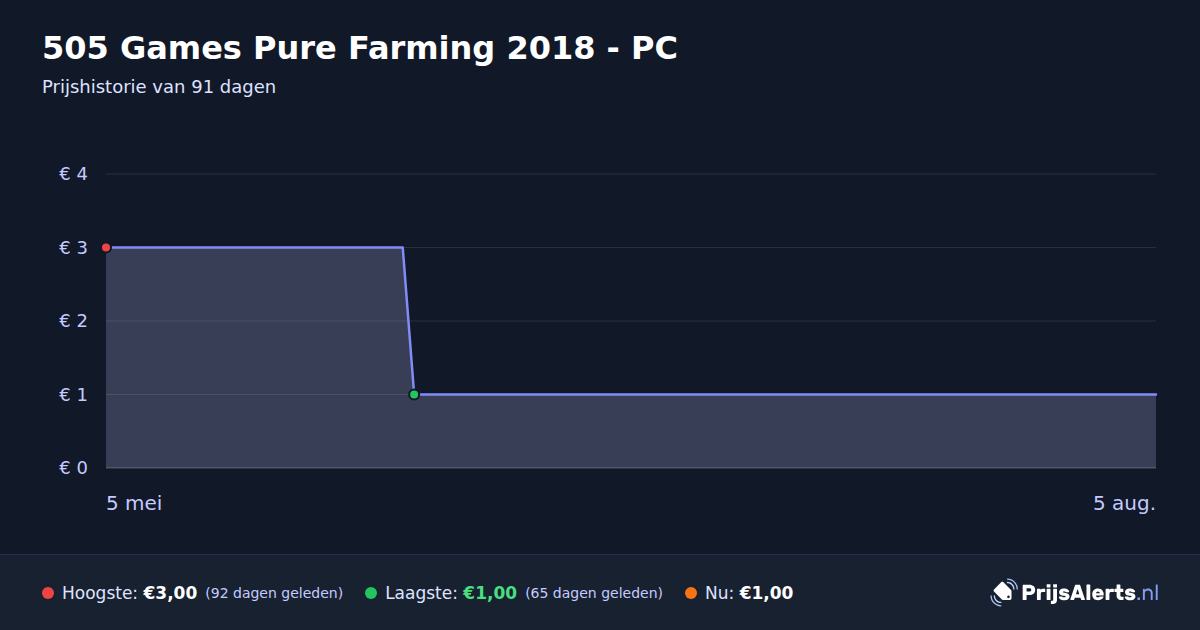
Task: Click the green Laagste legend dot
Action: [371, 593]
